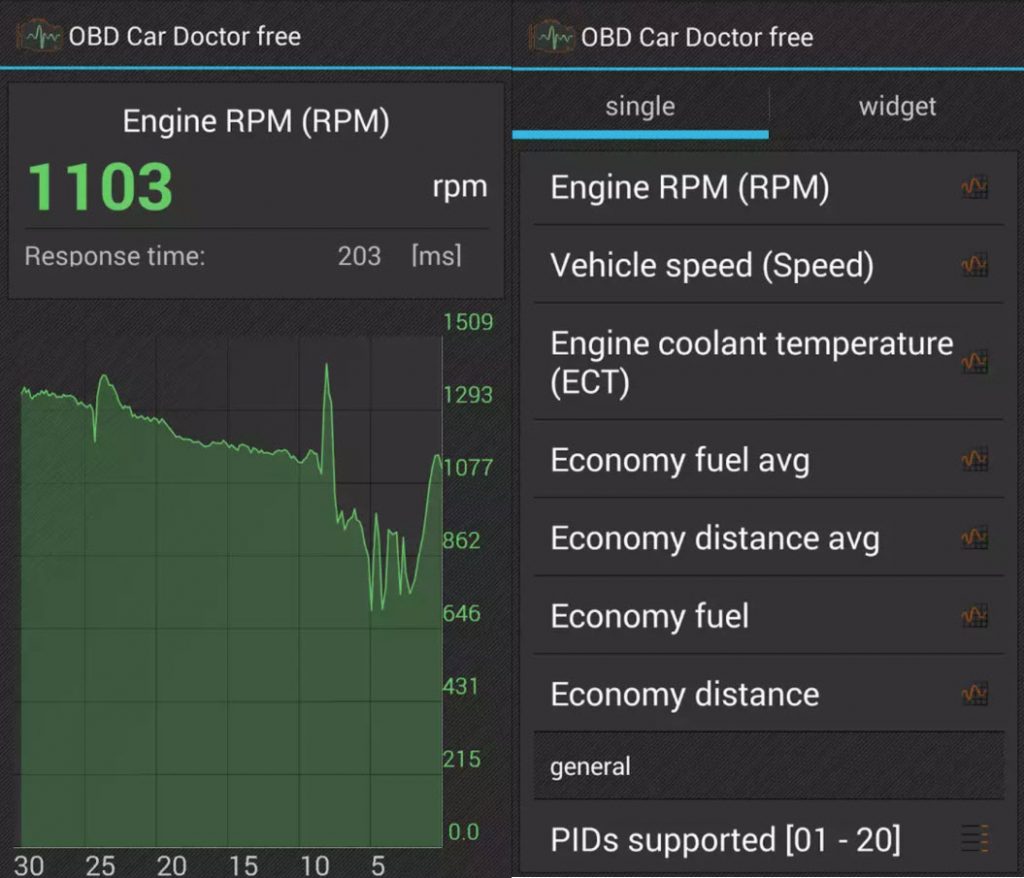Select Vehicle speed (Speed) list entry
This screenshot has height=878, width=1024.
(769, 265)
